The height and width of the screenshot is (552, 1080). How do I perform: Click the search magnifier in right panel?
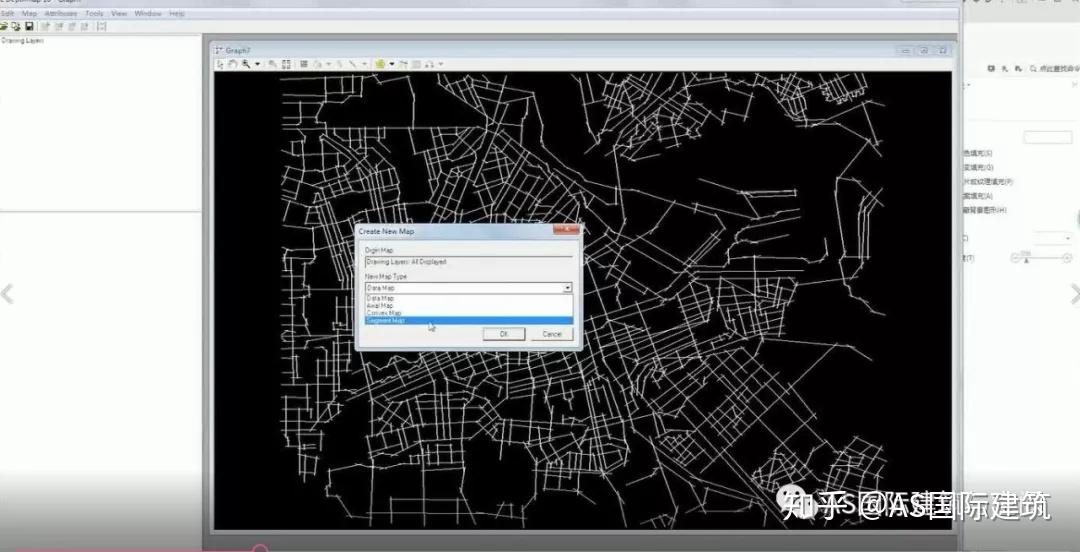click(1033, 68)
